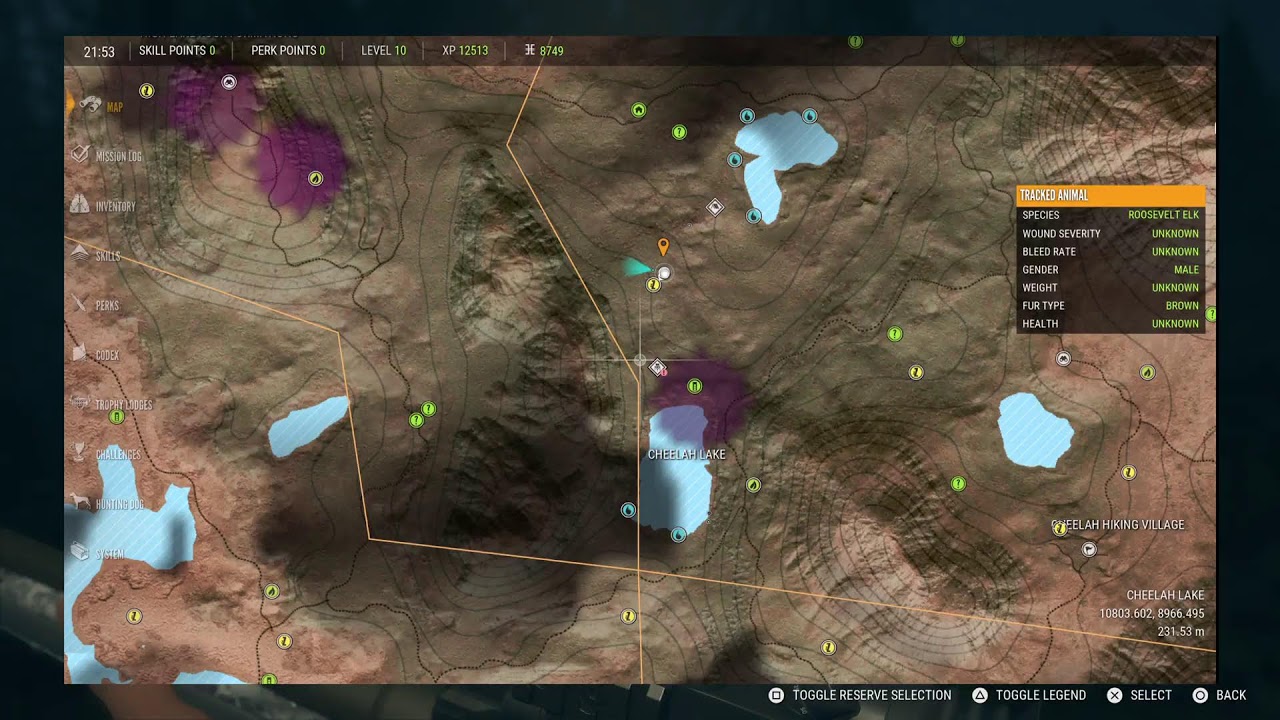Open the Inventory menu entry
Image resolution: width=1280 pixels, height=720 pixels.
103,206
